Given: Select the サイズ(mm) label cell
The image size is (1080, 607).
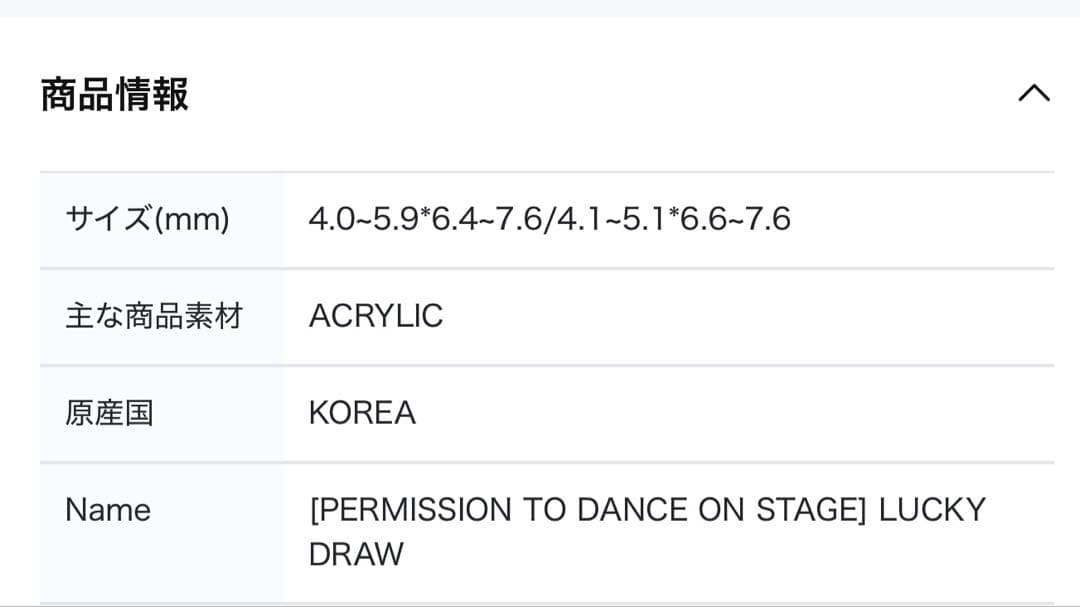Looking at the screenshot, I should tap(147, 218).
